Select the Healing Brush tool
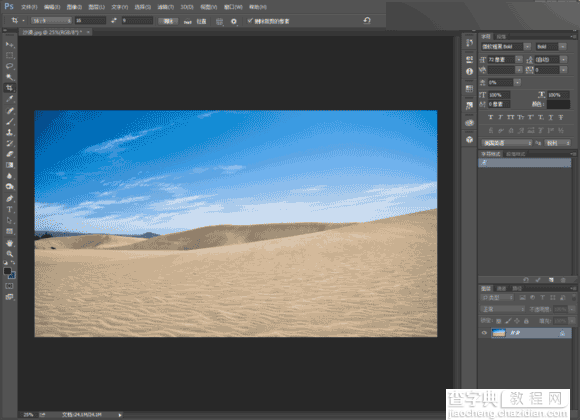The height and width of the screenshot is (420, 580). click(9, 110)
